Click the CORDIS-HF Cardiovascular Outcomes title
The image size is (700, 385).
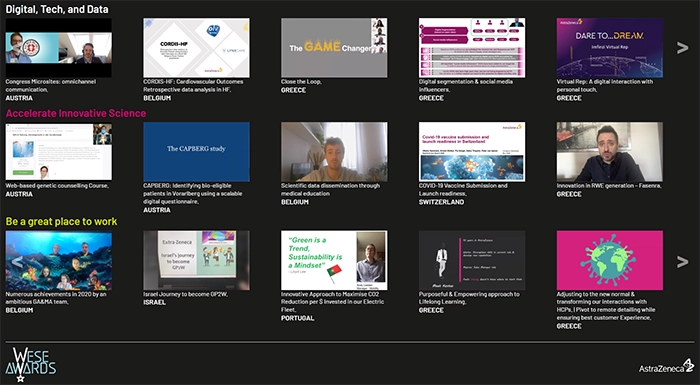[x=193, y=86]
